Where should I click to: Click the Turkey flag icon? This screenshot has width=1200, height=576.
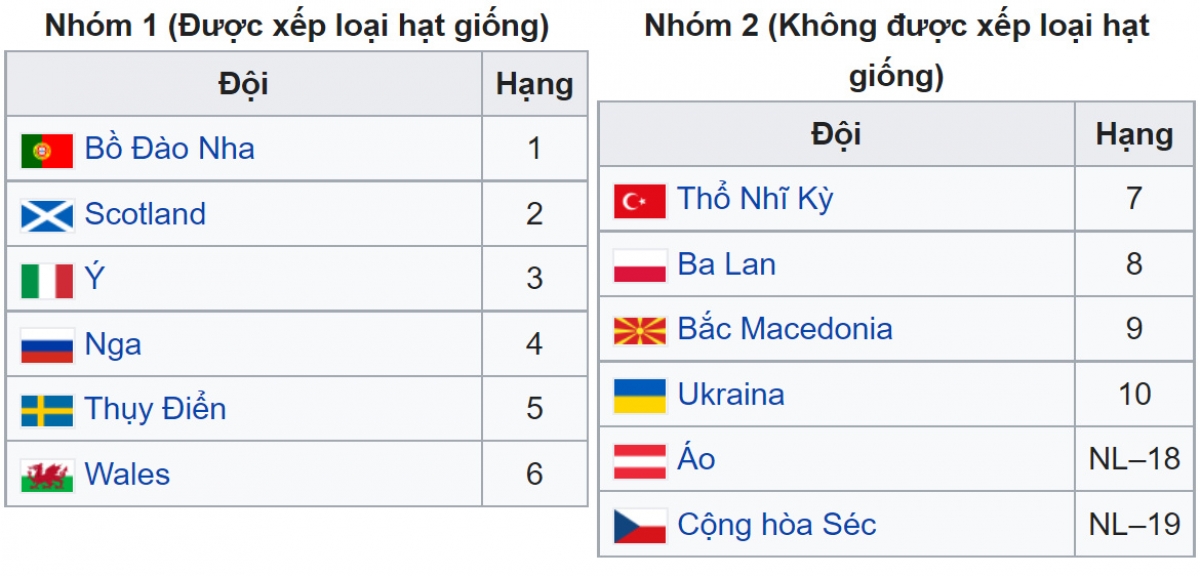639,200
